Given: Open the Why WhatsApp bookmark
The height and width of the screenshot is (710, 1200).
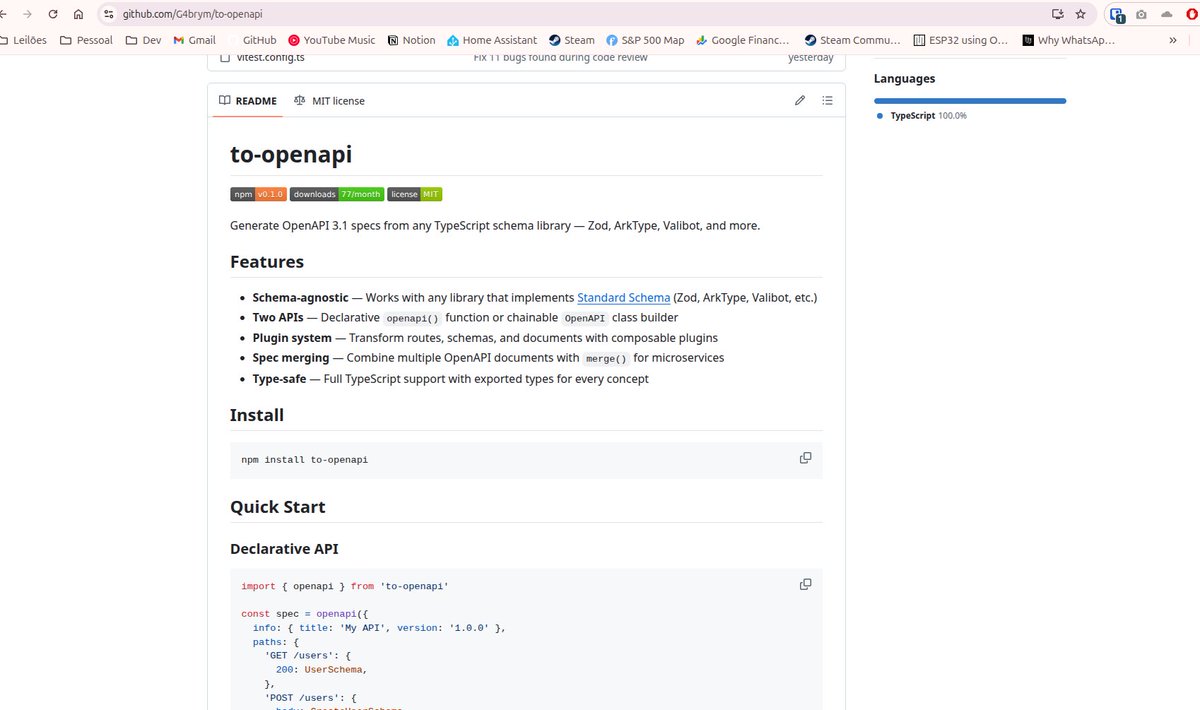Looking at the screenshot, I should (1068, 40).
